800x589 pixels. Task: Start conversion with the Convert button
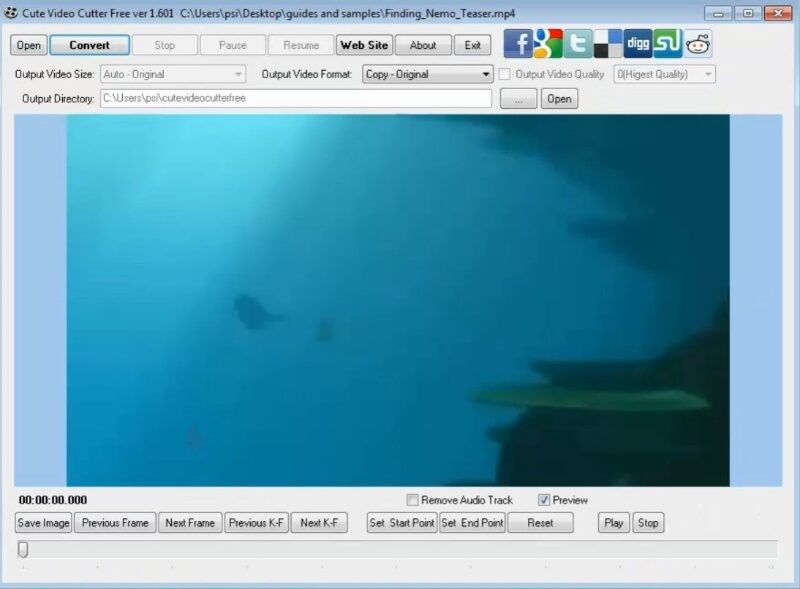[x=89, y=45]
